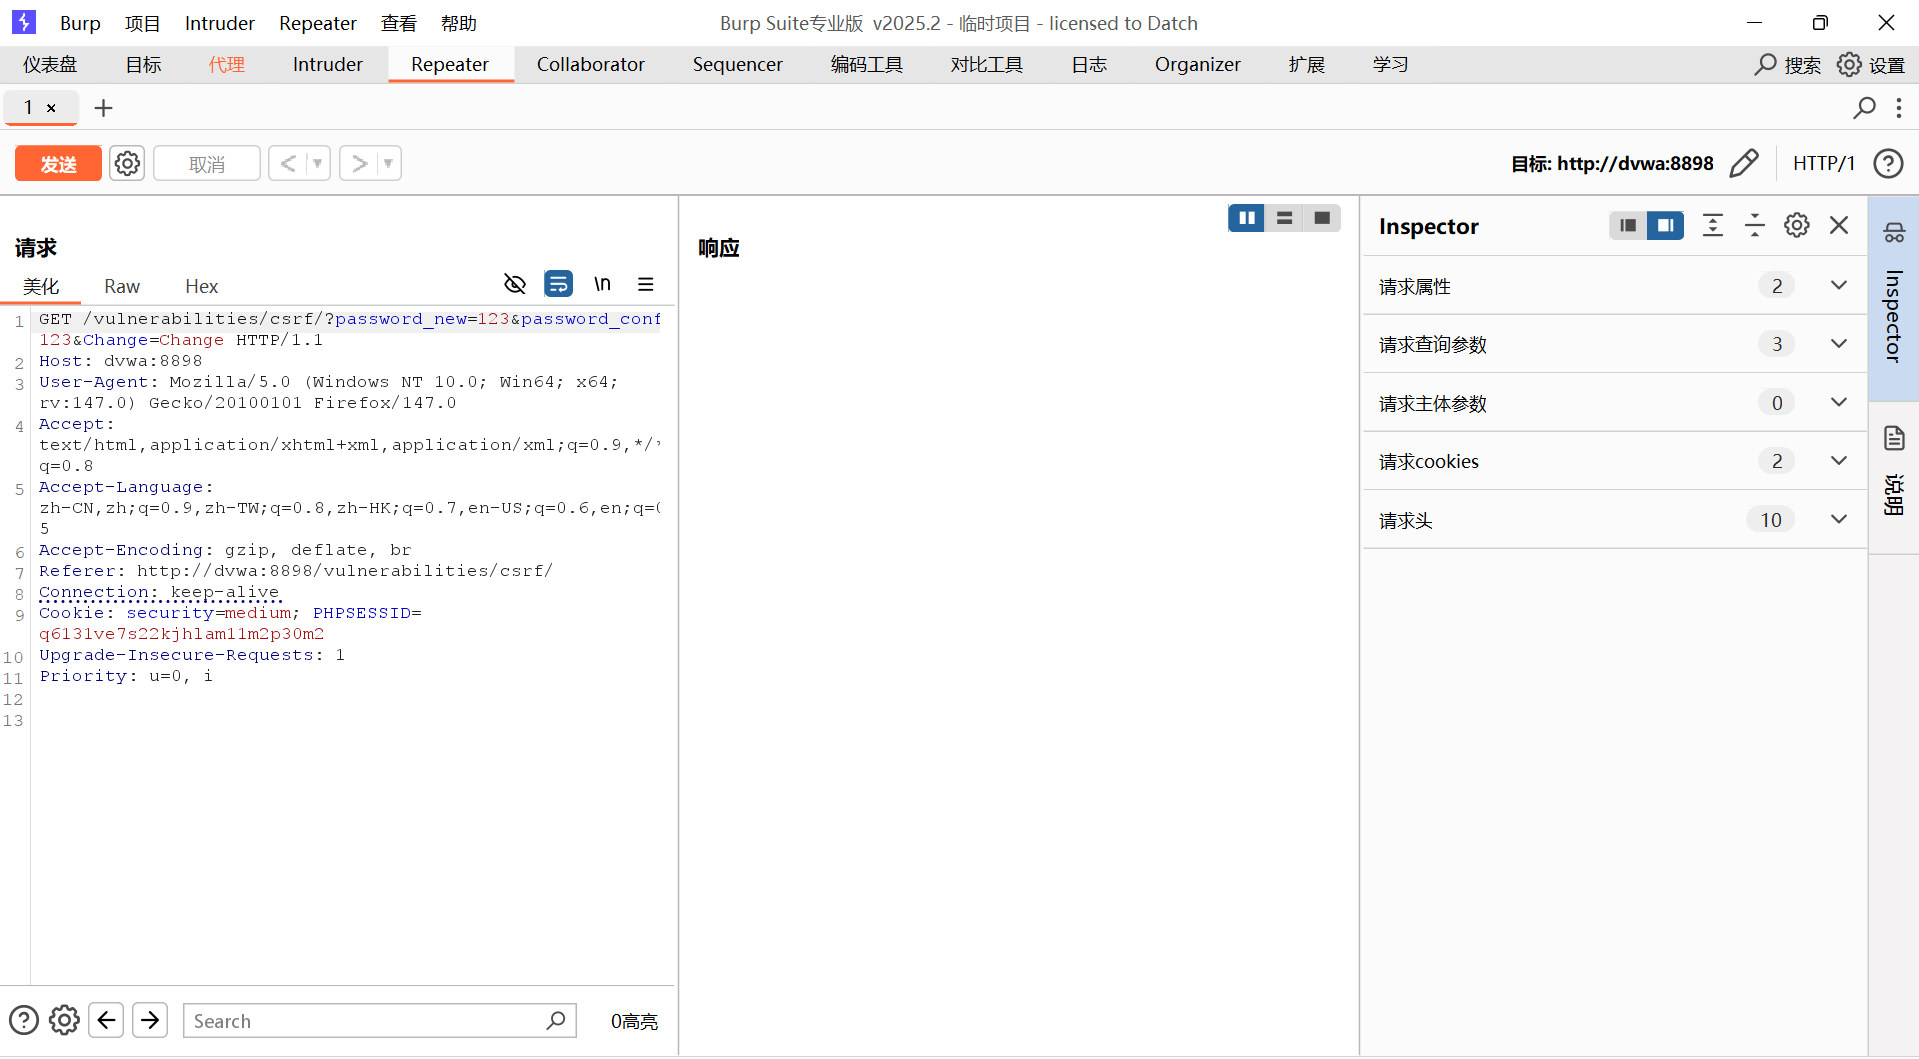The height and width of the screenshot is (1059, 1919).
Task: Click the 取消 cancel button
Action: [207, 163]
